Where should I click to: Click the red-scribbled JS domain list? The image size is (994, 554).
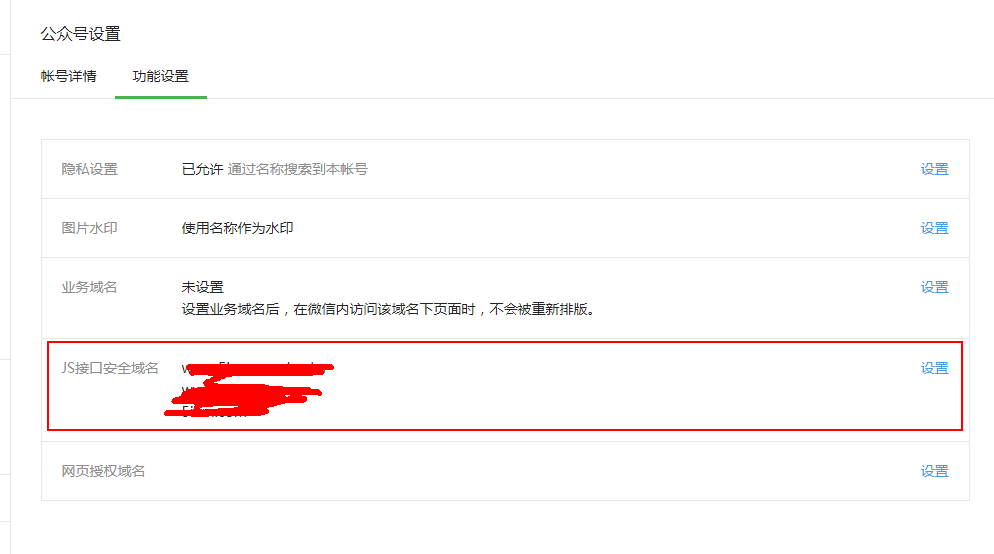click(x=249, y=389)
